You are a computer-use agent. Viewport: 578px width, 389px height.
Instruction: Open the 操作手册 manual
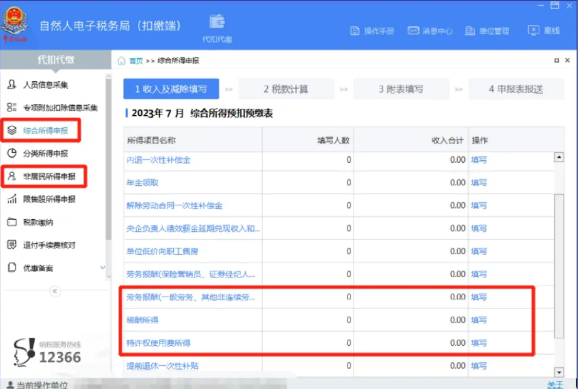(372, 31)
